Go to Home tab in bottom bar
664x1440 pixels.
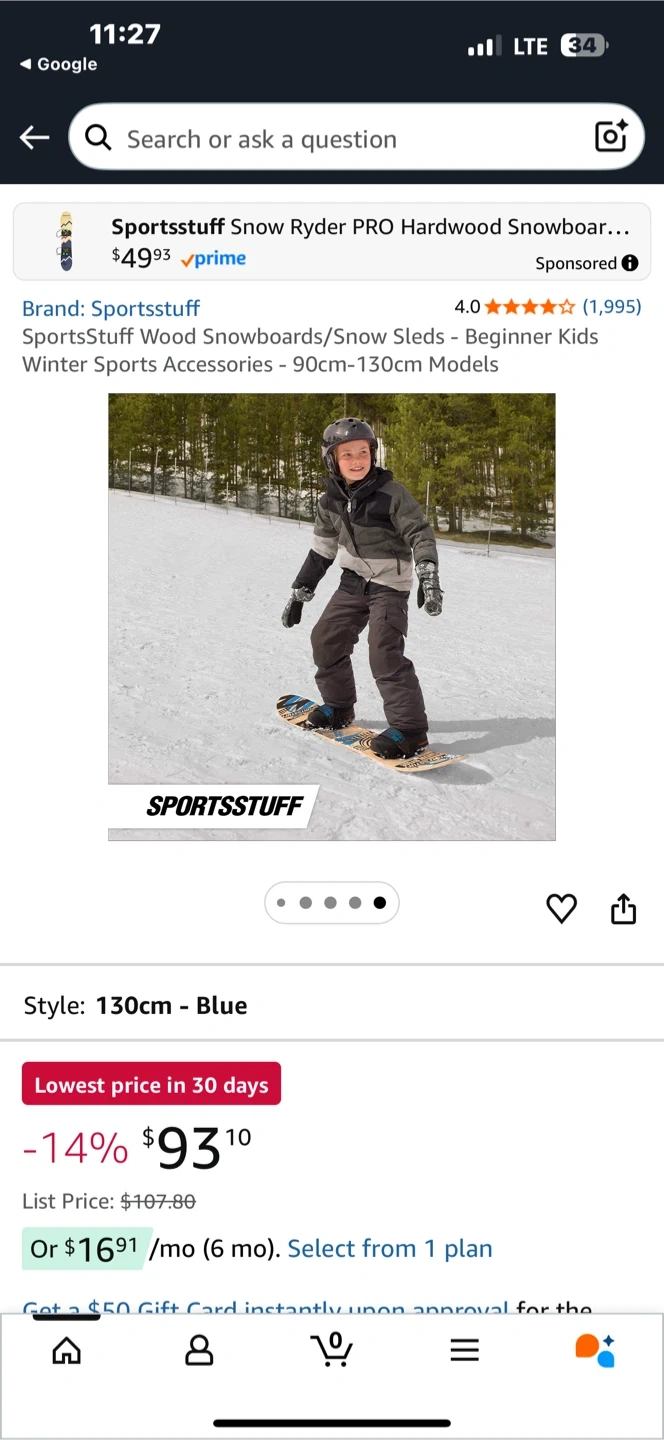(66, 1351)
